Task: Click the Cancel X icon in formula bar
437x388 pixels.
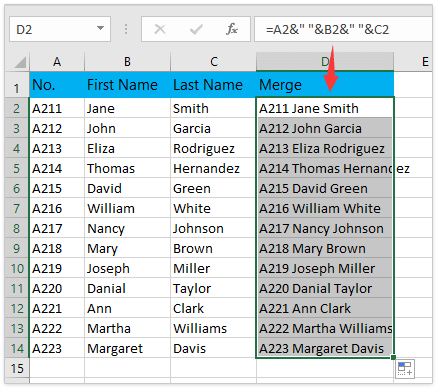Action: click(160, 29)
